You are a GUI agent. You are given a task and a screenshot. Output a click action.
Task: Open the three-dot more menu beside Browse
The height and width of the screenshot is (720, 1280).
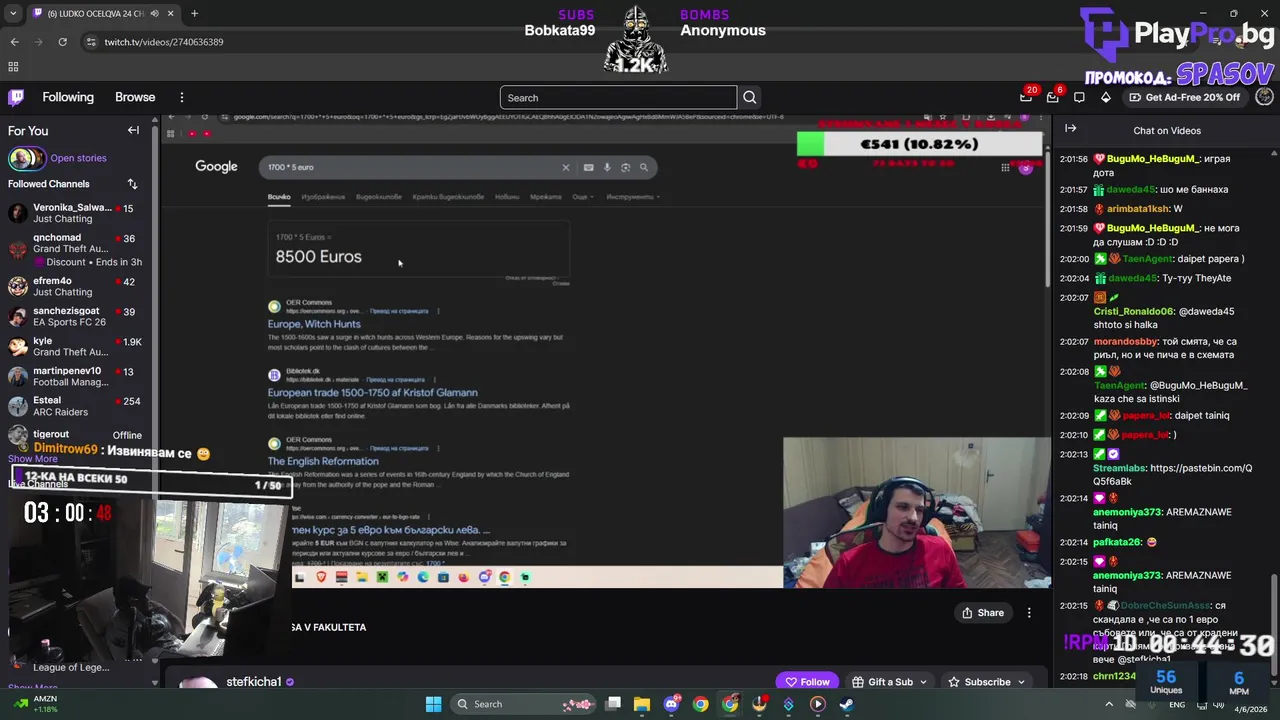[182, 97]
